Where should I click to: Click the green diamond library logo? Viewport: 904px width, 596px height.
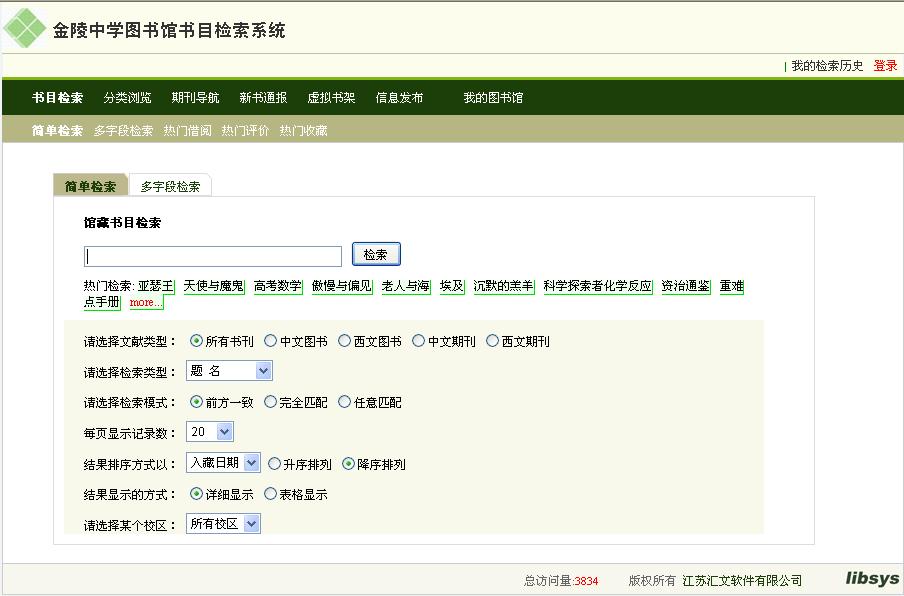click(x=24, y=28)
